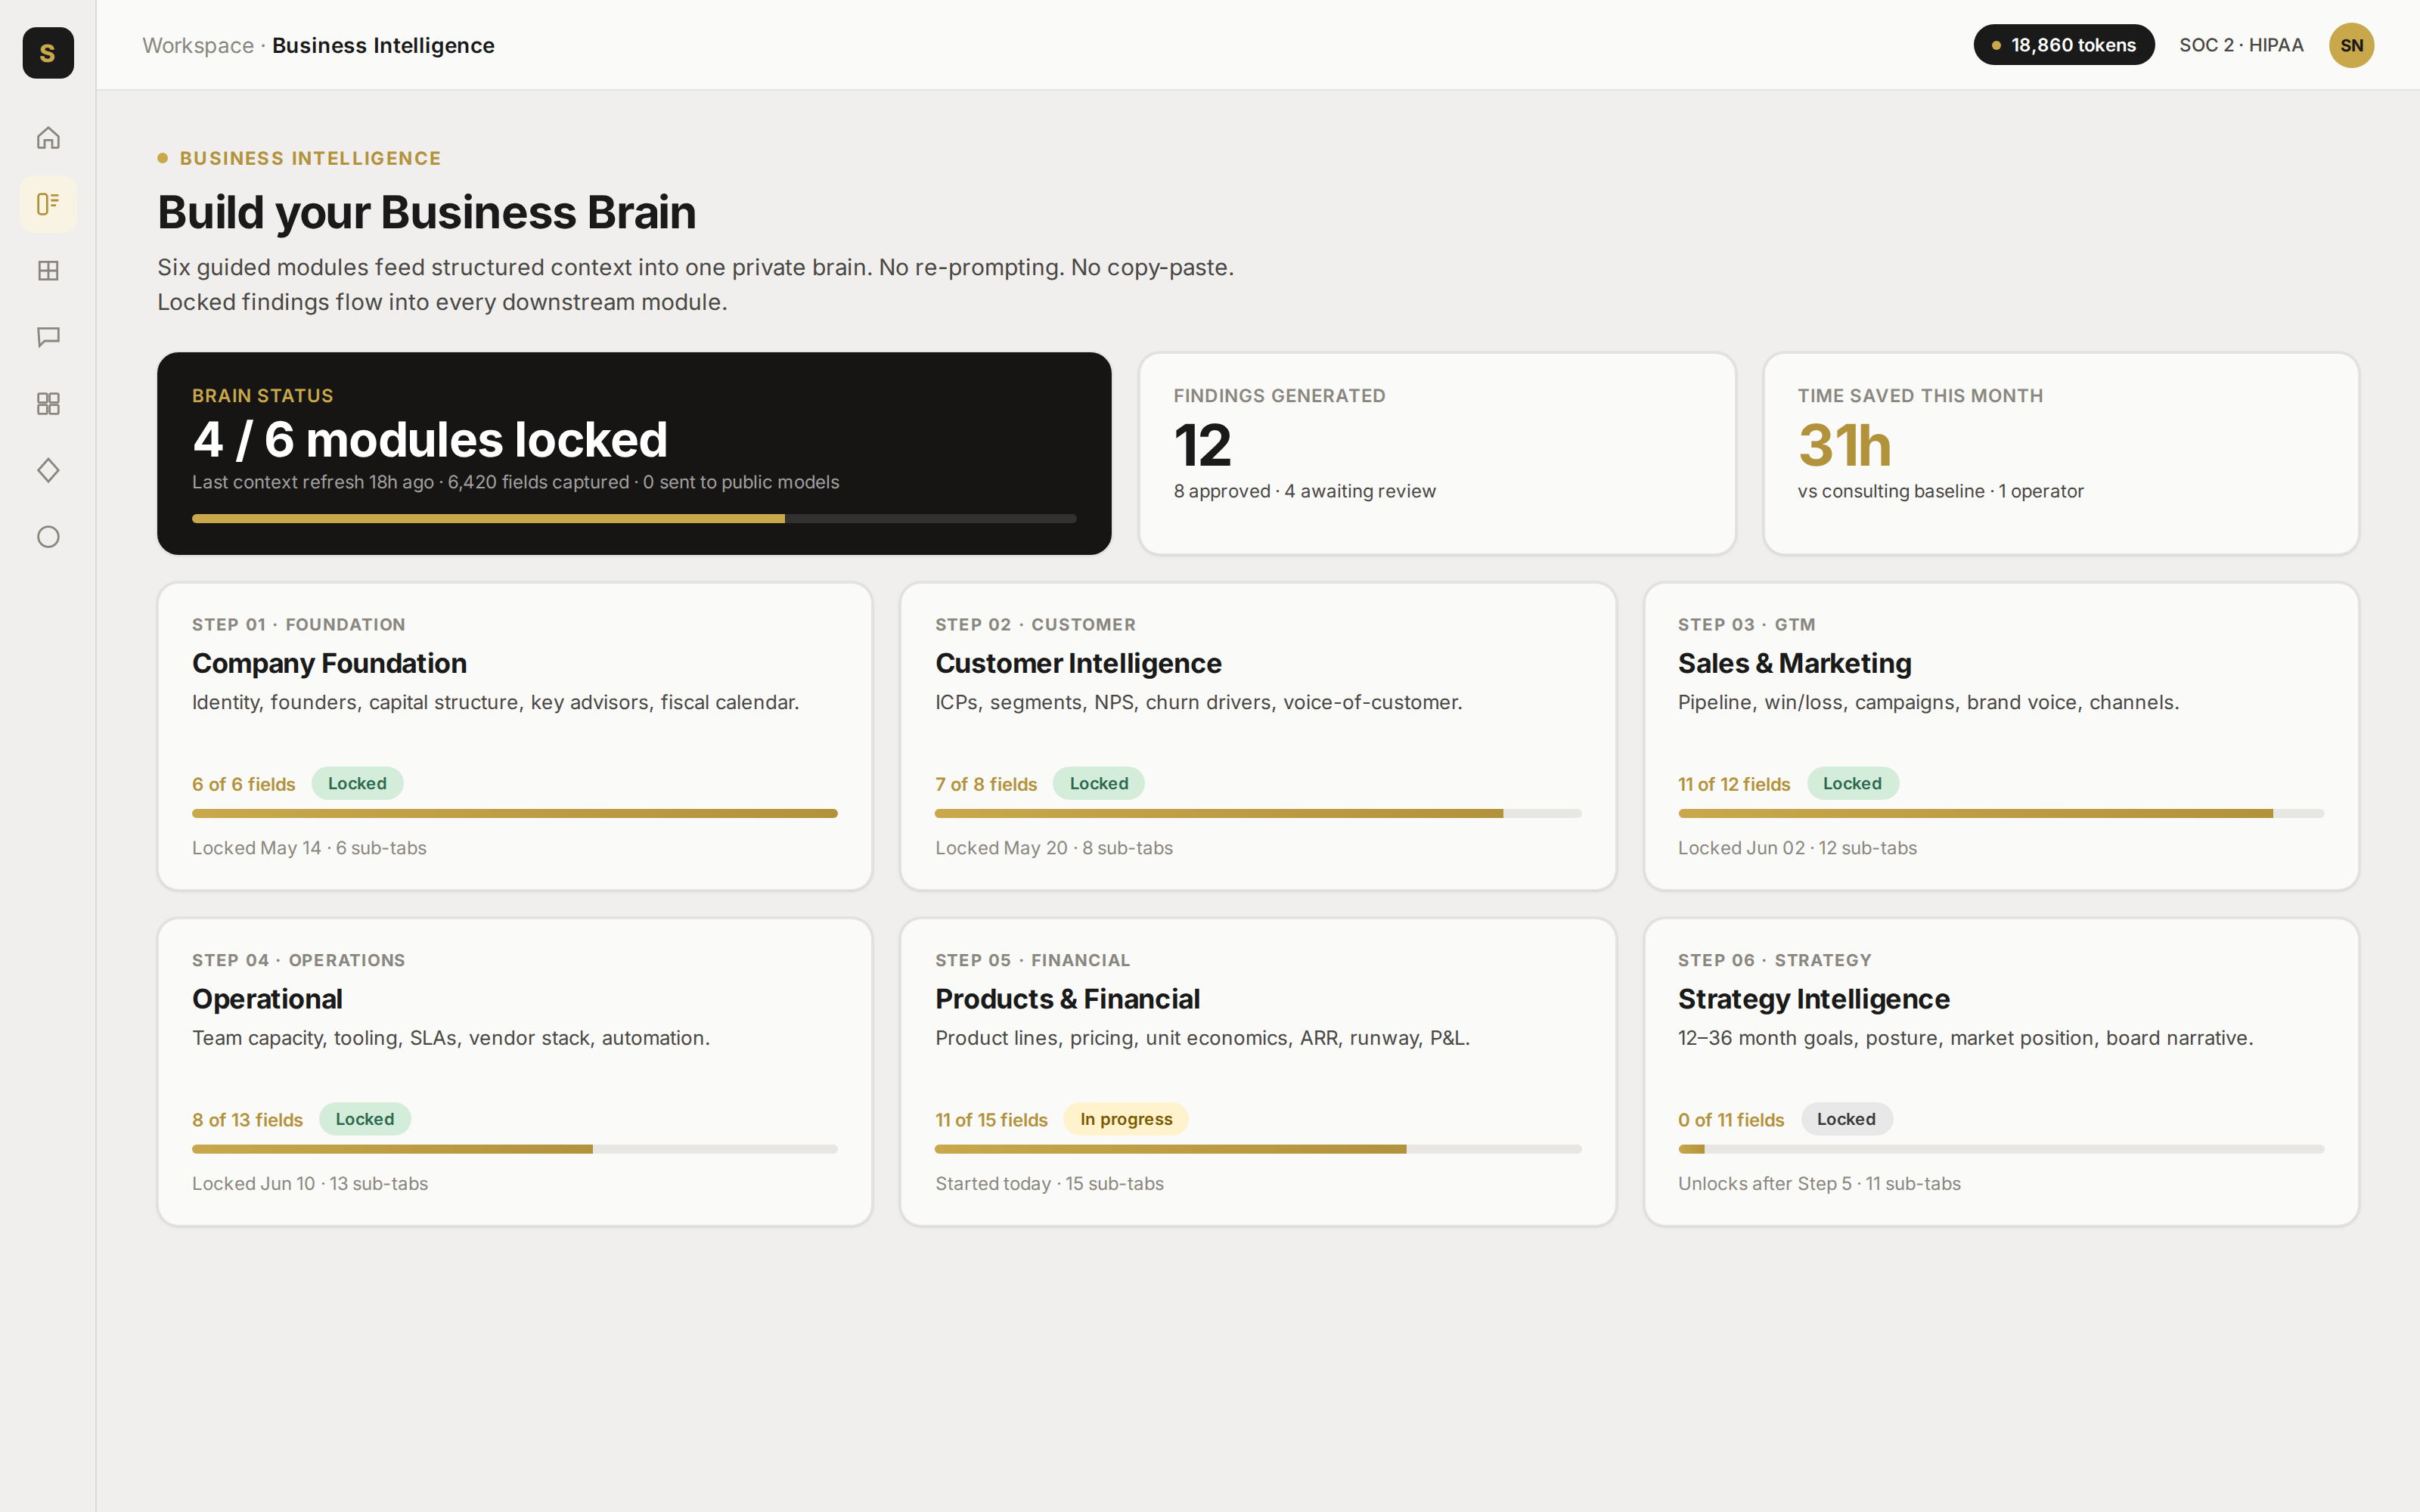Viewport: 2420px width, 1512px height.
Task: Click 'STEP 05 · FINANCIAL' label
Action: pos(1032,960)
